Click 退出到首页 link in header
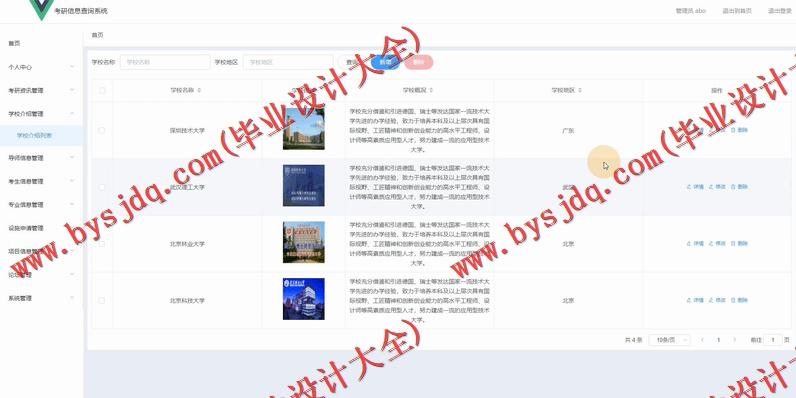The width and height of the screenshot is (796, 398). pyautogui.click(x=737, y=11)
